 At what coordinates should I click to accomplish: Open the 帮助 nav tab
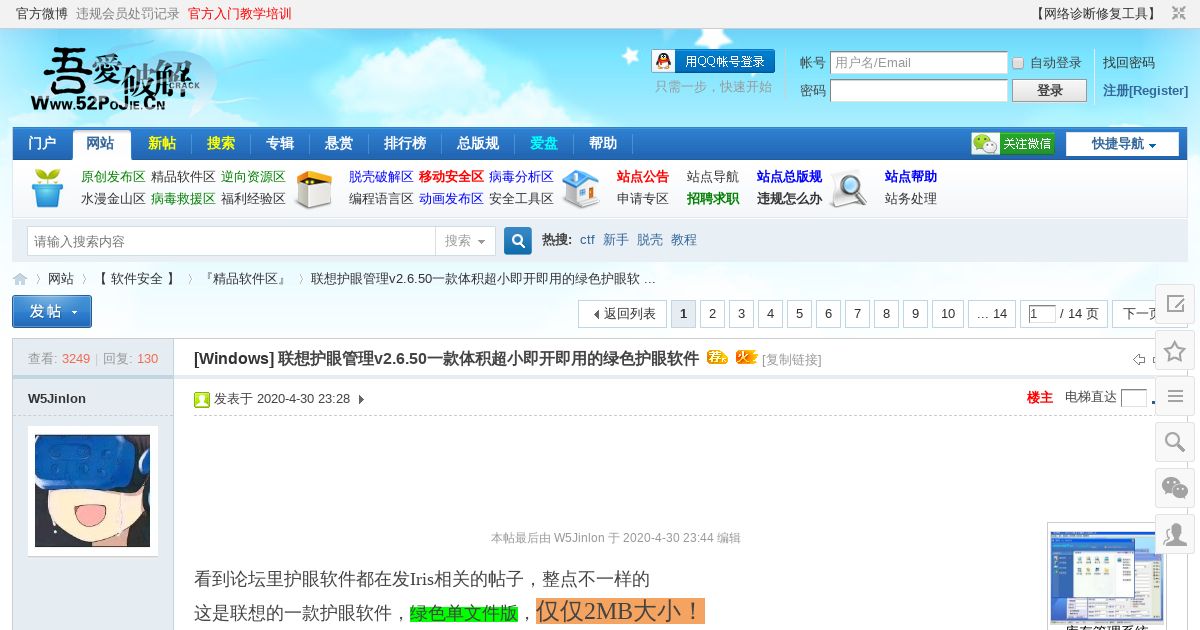[x=603, y=143]
